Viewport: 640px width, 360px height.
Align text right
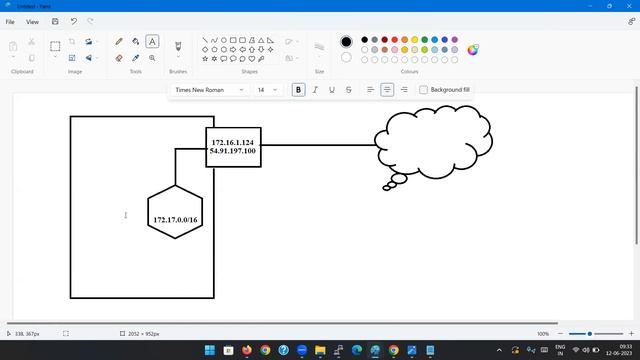tap(404, 90)
